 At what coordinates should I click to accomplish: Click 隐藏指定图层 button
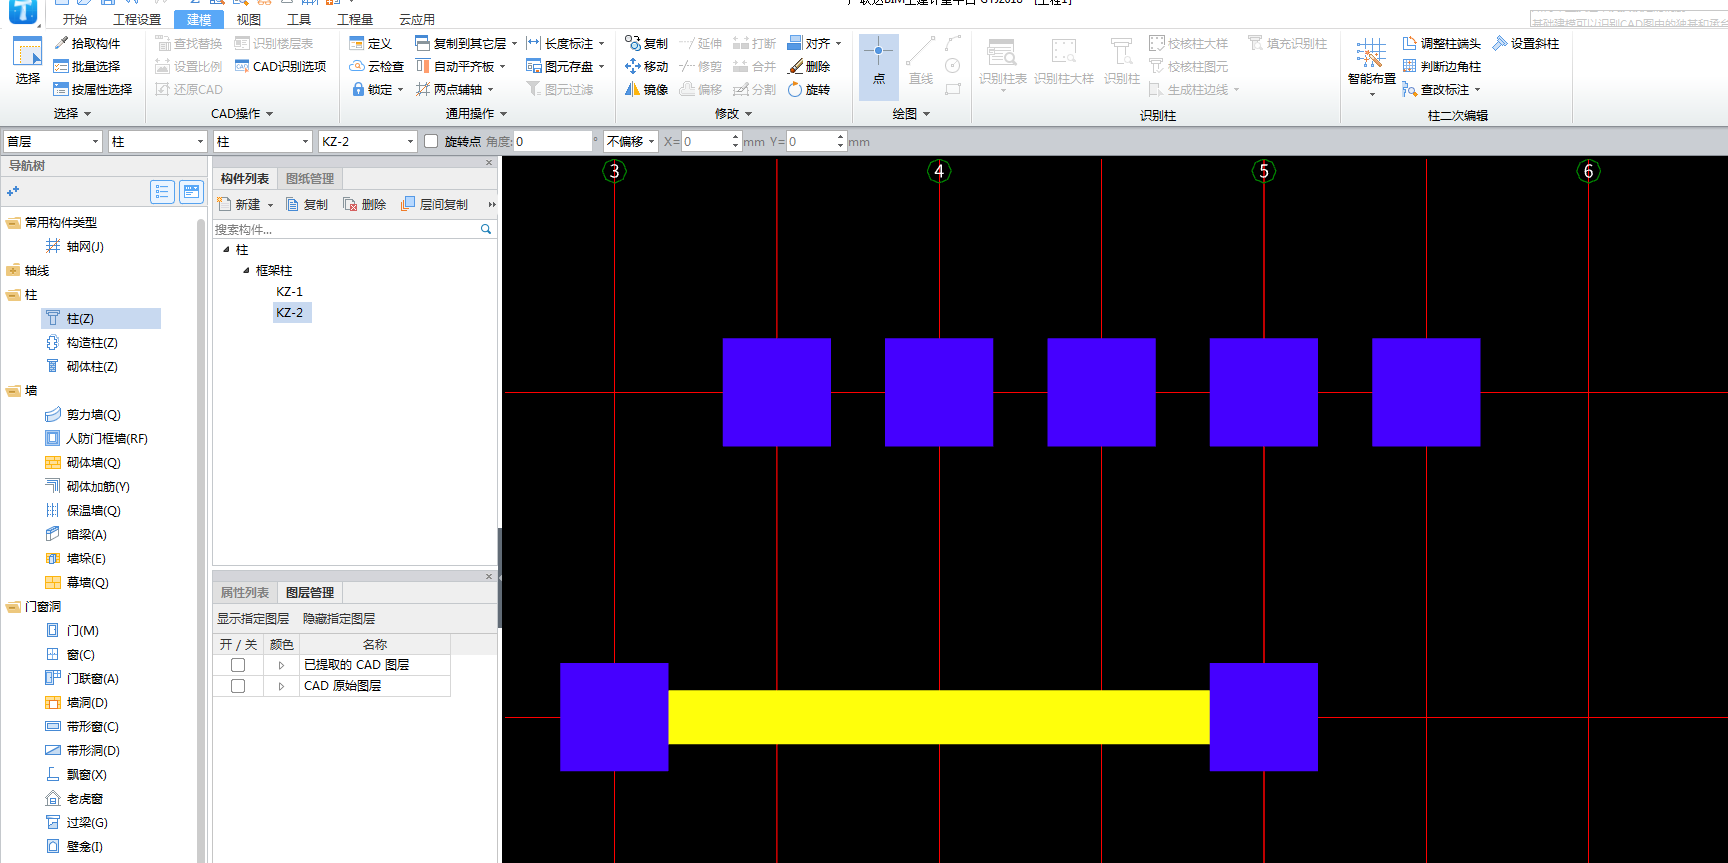click(x=339, y=619)
